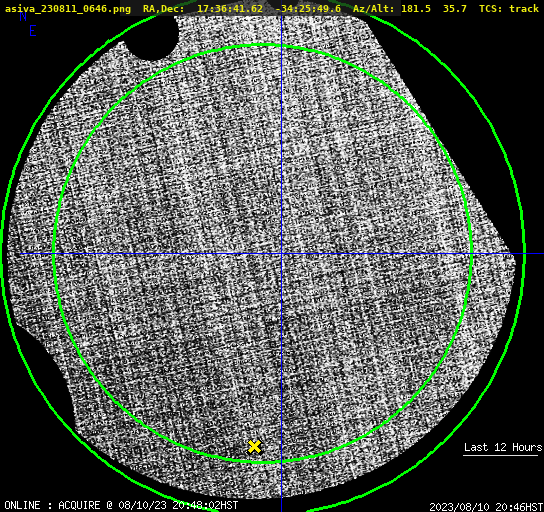Click right end of horizontal blue crosshair line

point(541,254)
